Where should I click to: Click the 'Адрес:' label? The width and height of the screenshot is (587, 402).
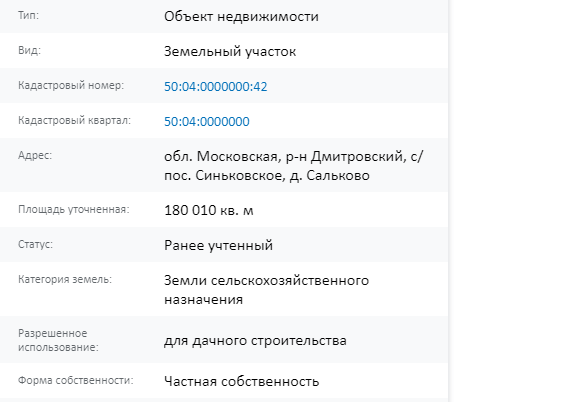pos(35,155)
